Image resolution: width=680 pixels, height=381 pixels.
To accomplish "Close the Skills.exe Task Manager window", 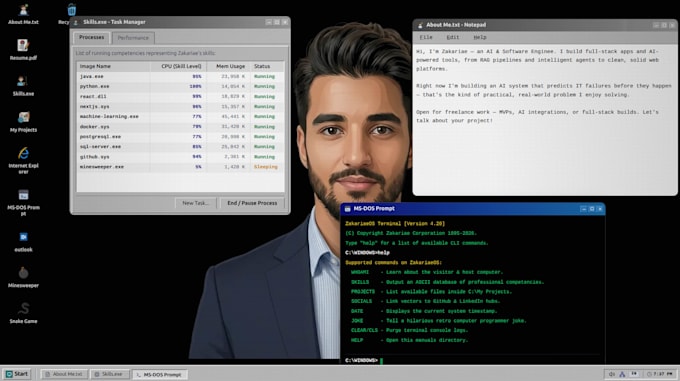I will (x=285, y=22).
